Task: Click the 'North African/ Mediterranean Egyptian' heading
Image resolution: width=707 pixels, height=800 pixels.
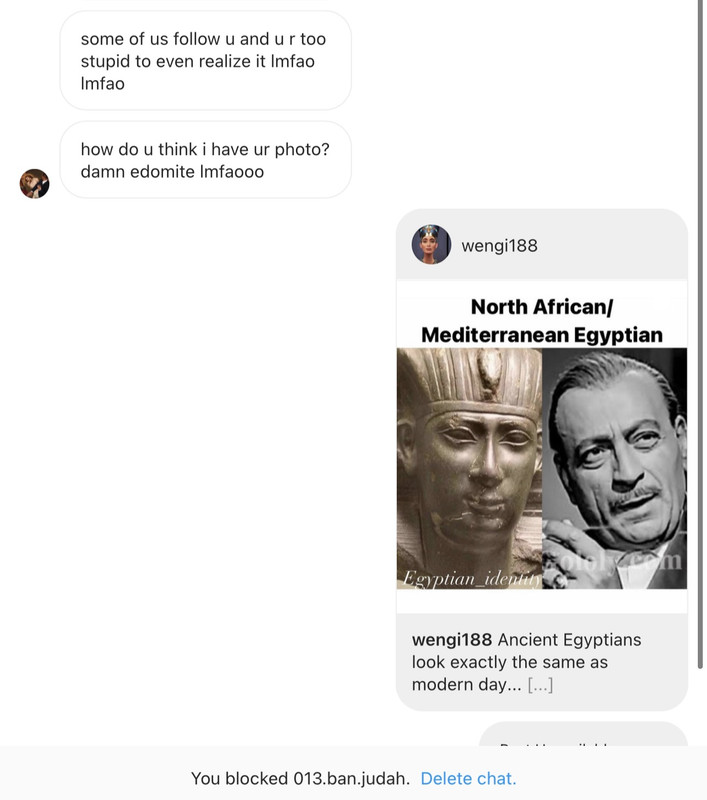Action: [x=542, y=320]
